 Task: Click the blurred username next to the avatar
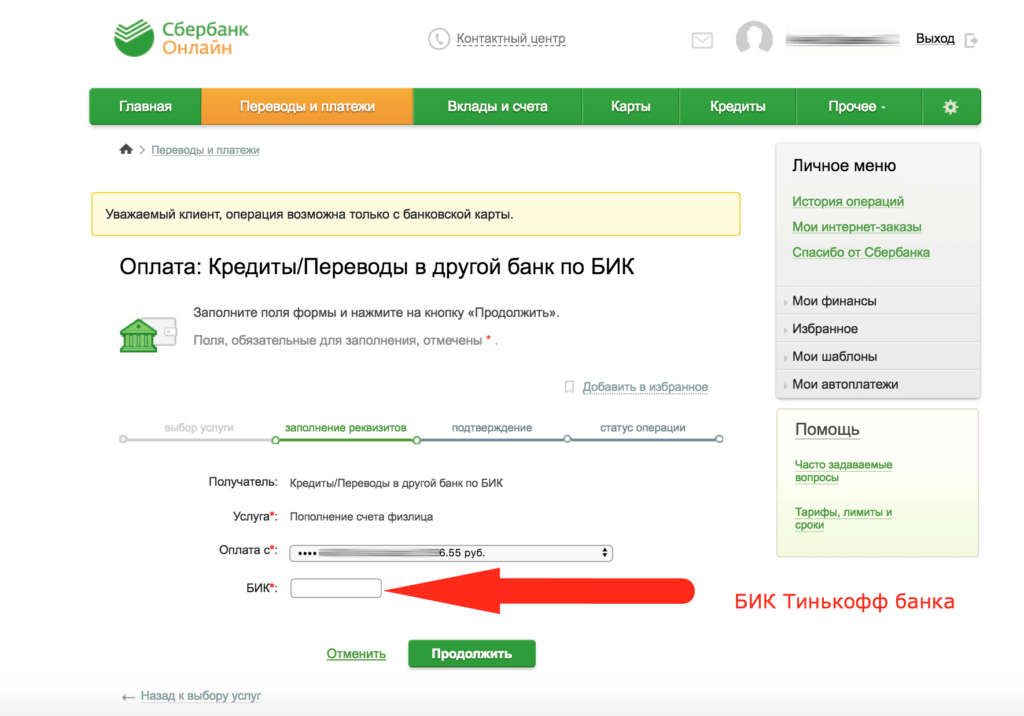pos(842,40)
